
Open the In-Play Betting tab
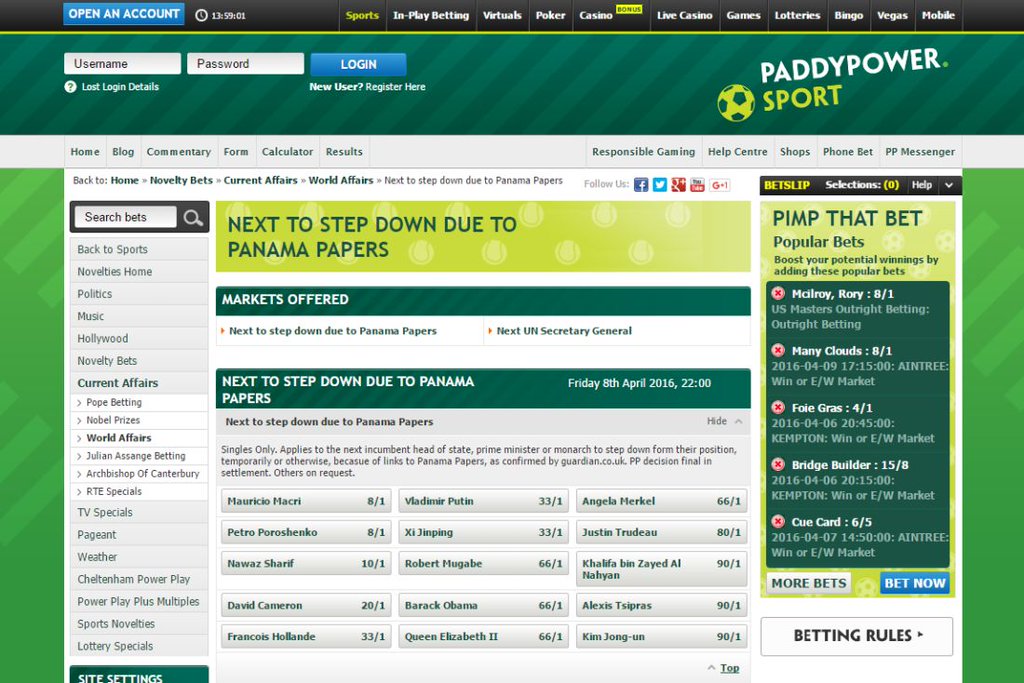431,15
